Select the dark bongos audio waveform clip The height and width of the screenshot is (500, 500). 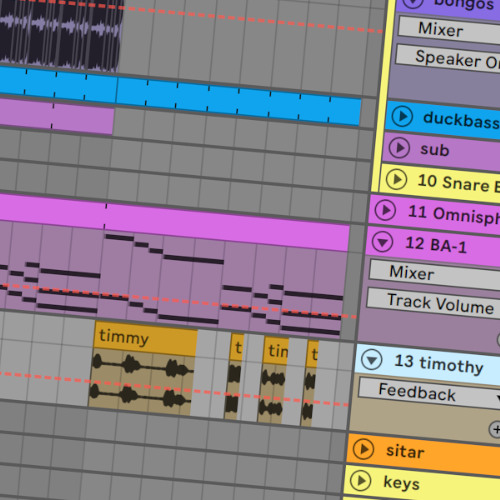tap(60, 35)
